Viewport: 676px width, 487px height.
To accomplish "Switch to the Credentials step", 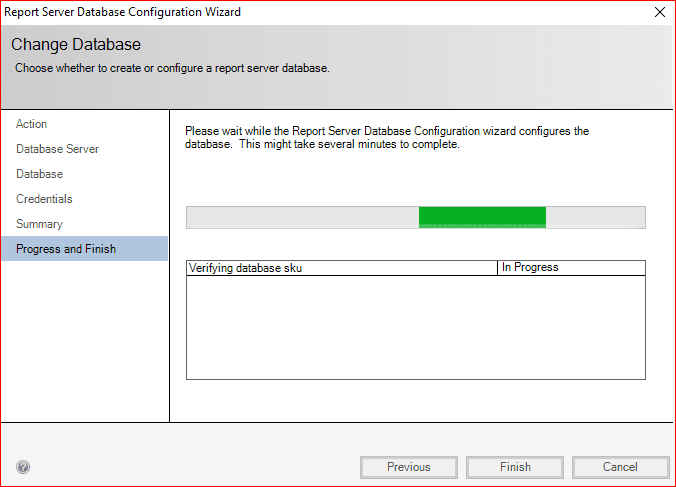I will (x=44, y=199).
